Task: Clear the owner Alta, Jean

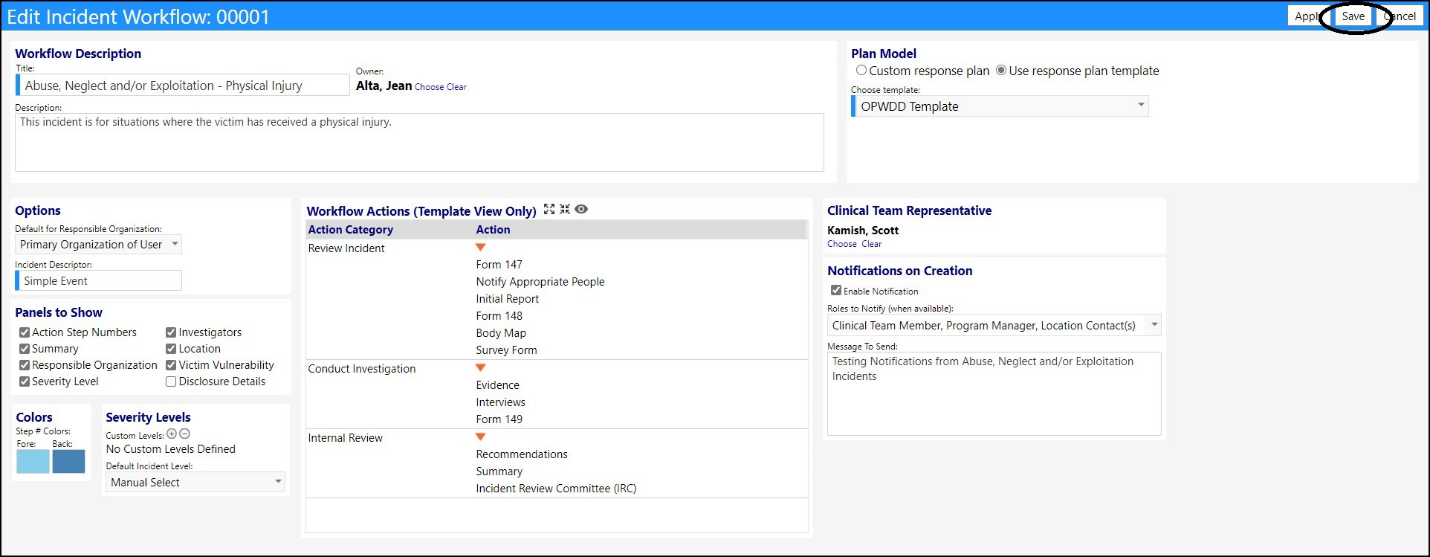Action: (456, 87)
